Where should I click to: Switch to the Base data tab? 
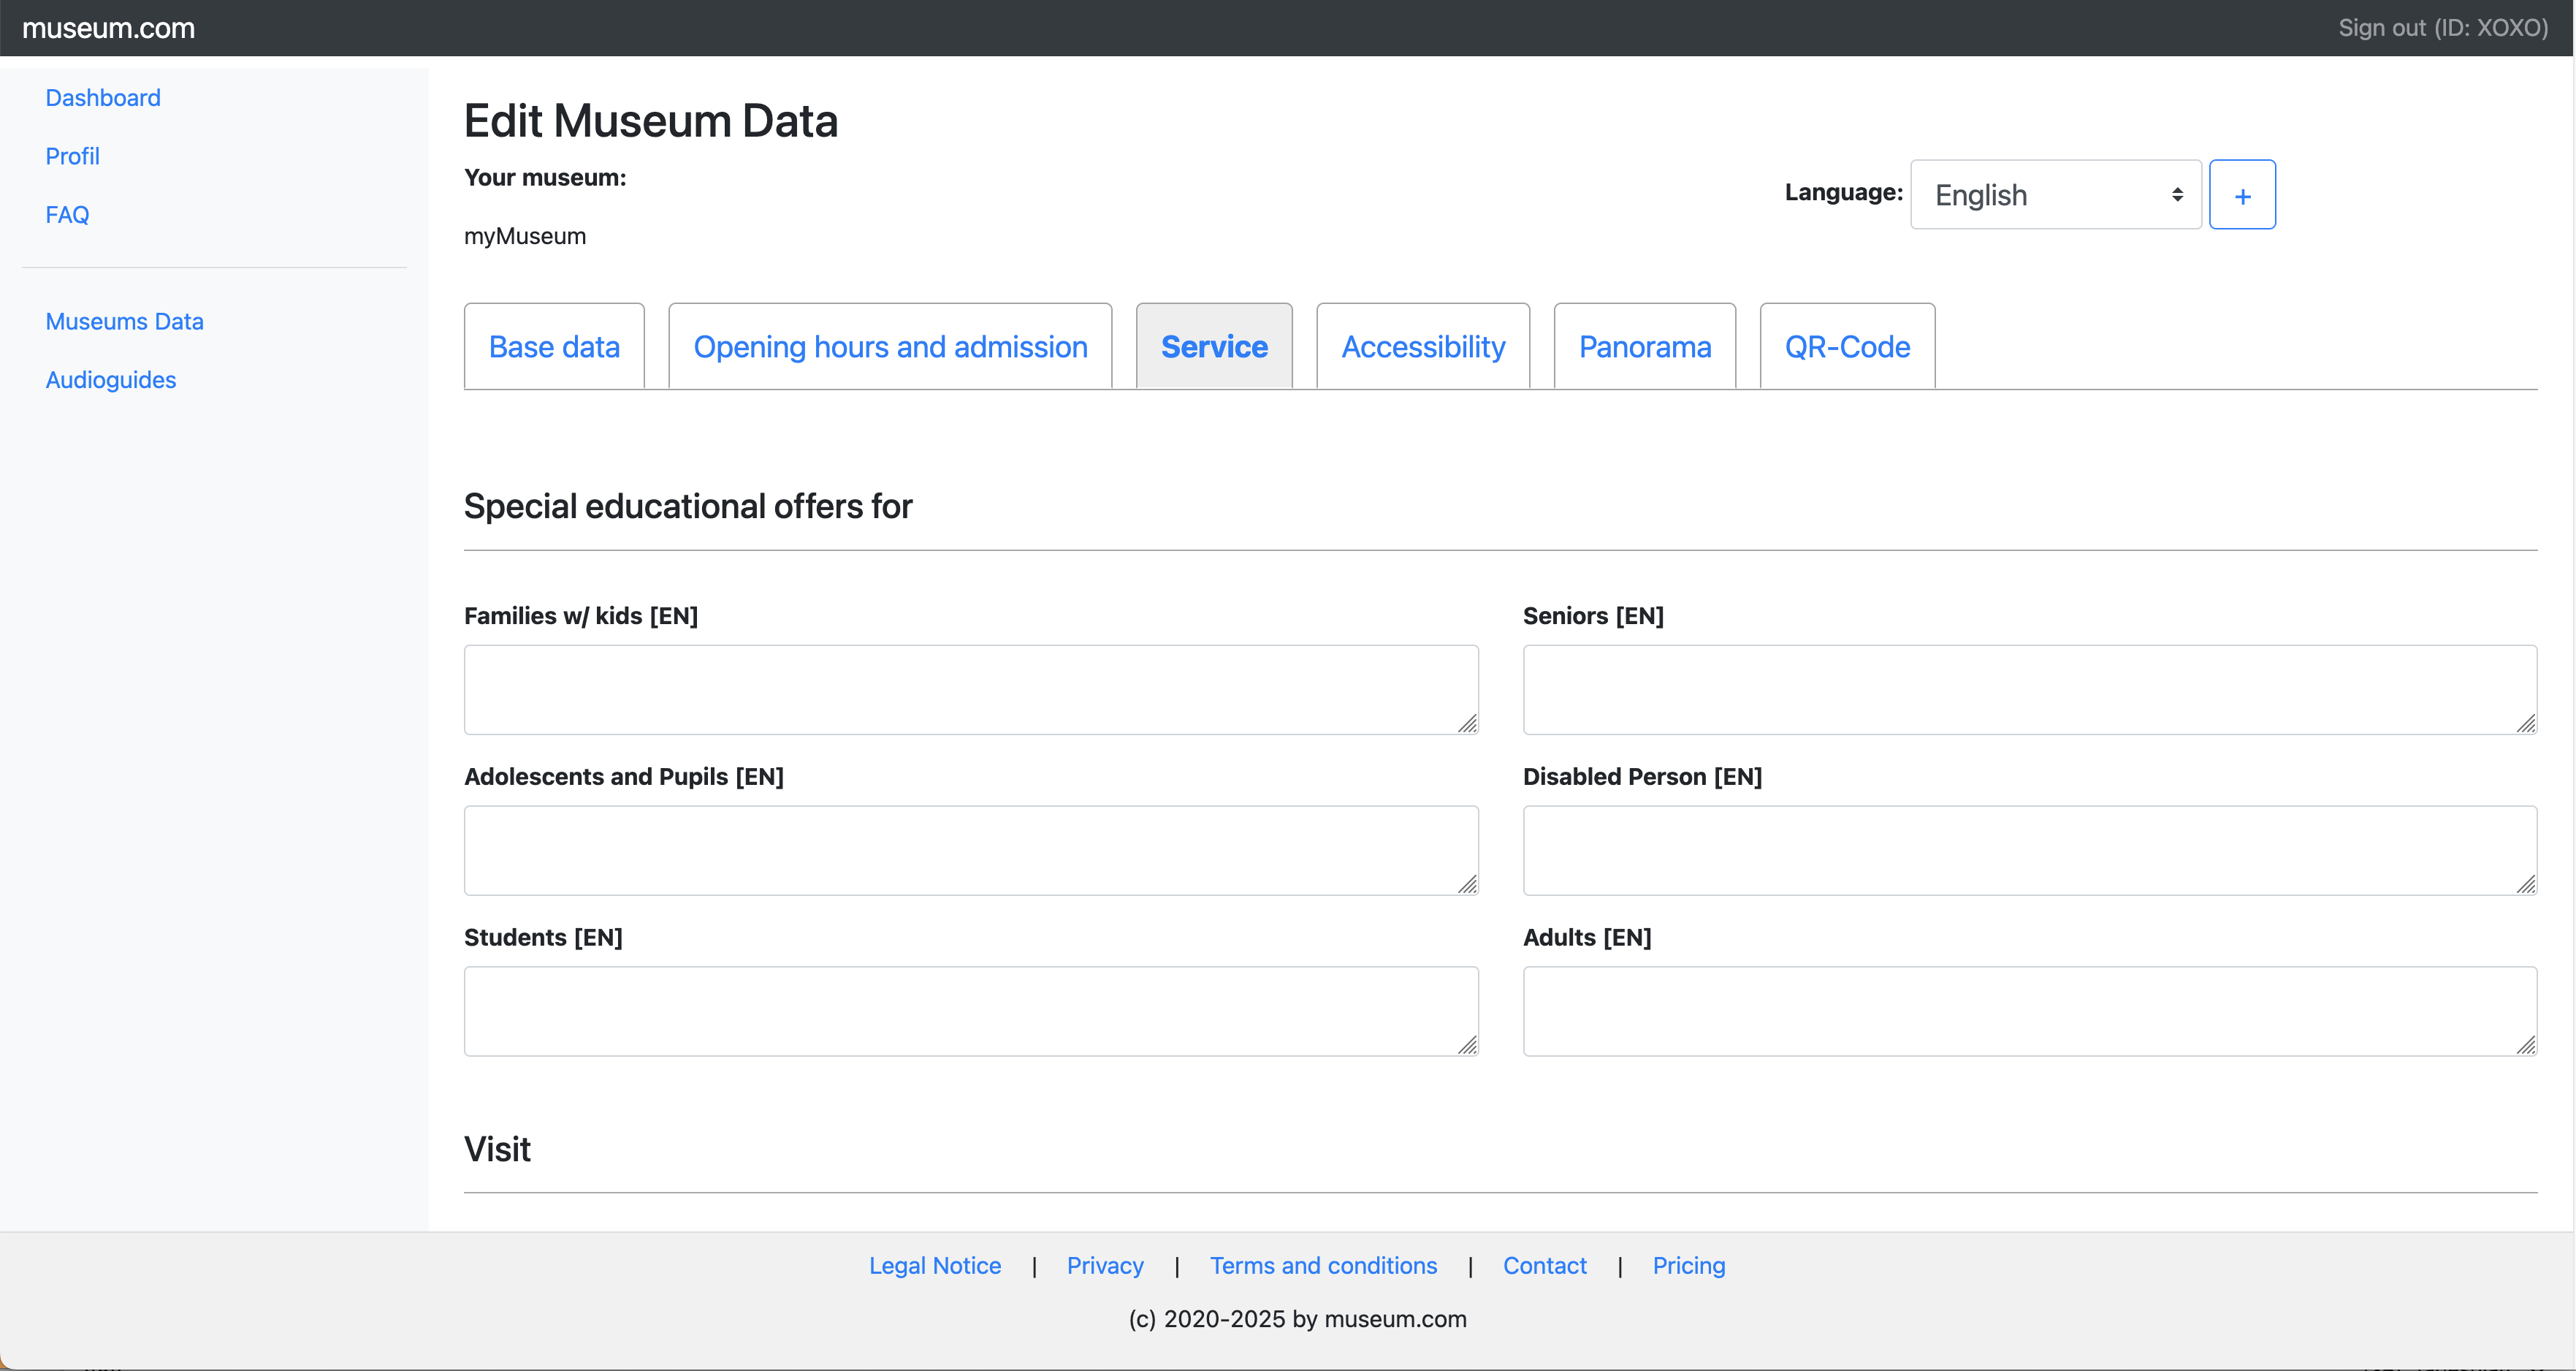(x=554, y=347)
